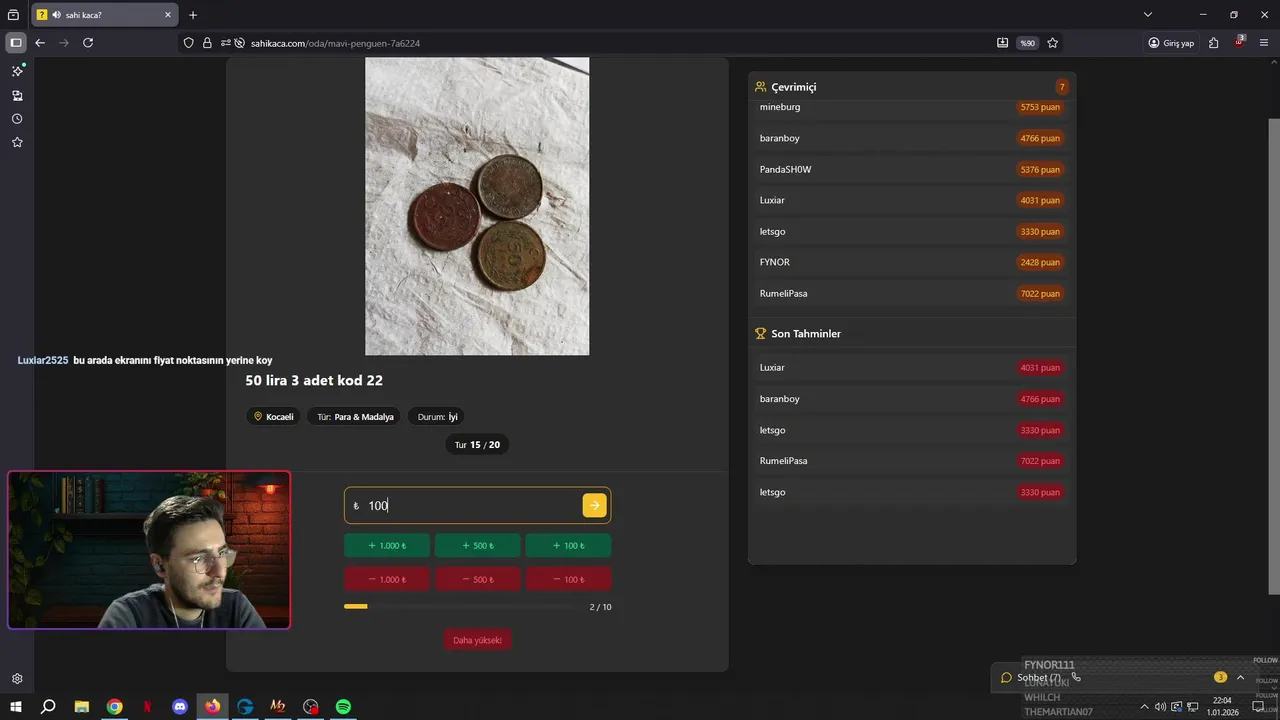Screen dimensions: 1280x720
Task: Click the Kocaeli location tag
Action: (274, 417)
